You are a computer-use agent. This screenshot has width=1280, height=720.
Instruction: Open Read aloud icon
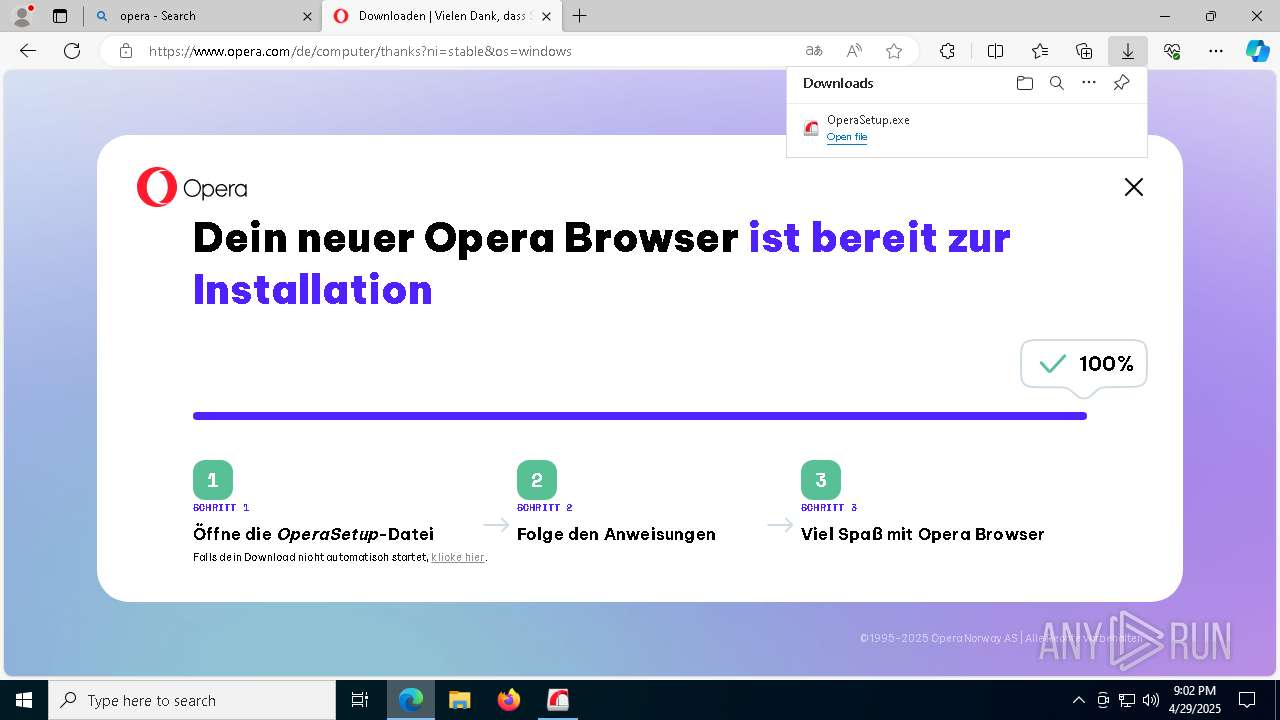click(854, 51)
